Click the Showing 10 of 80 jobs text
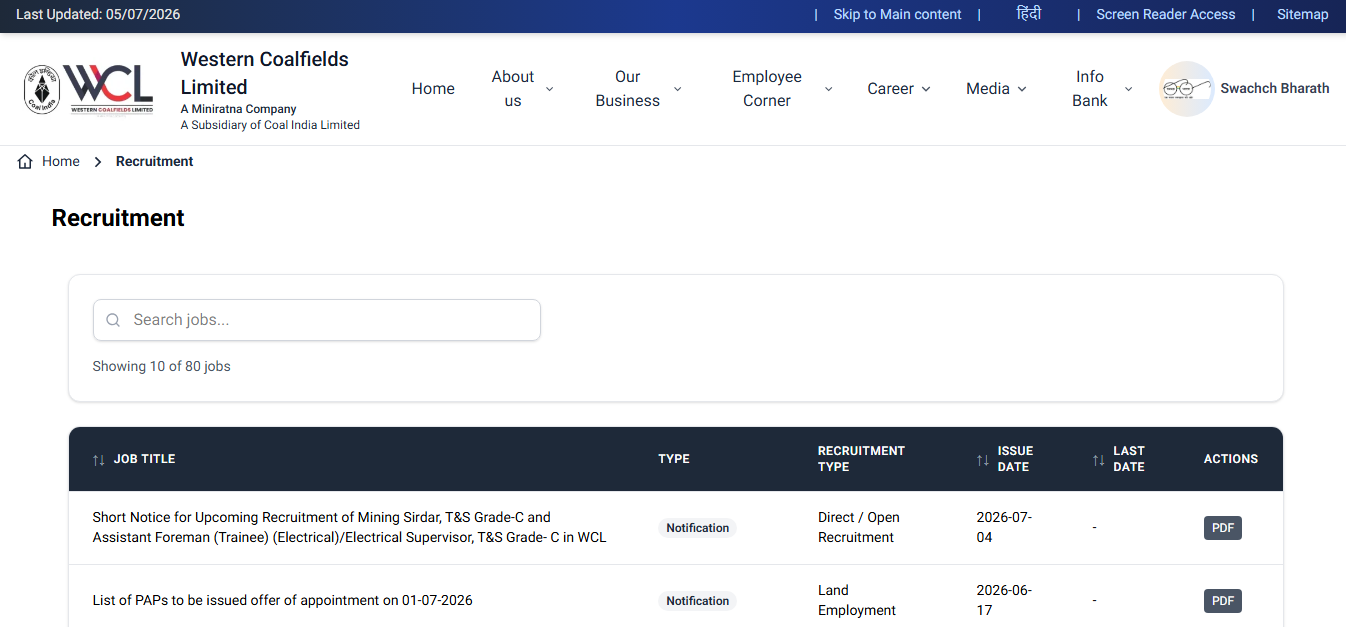The width and height of the screenshot is (1346, 627). coord(161,367)
